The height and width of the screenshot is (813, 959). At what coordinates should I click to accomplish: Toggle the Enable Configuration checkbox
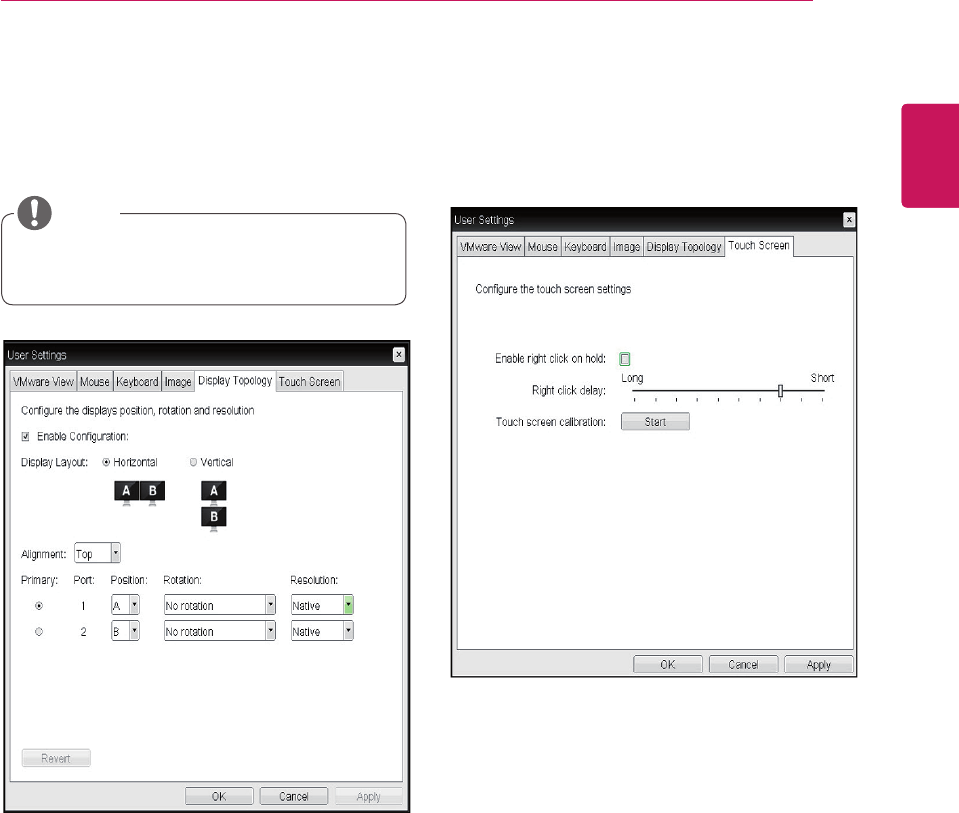(25, 436)
